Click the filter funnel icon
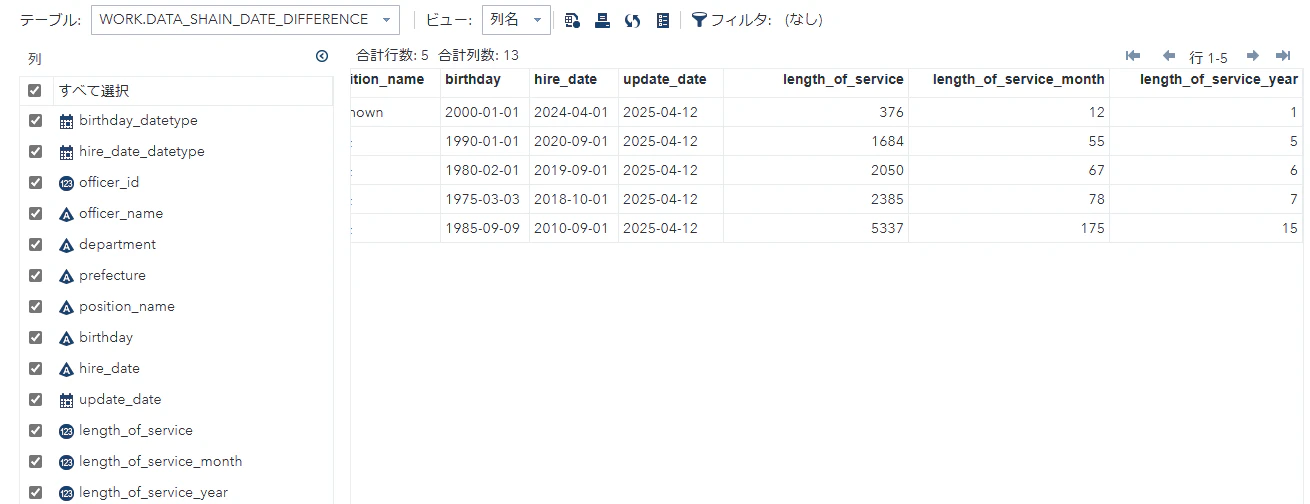 click(x=699, y=20)
